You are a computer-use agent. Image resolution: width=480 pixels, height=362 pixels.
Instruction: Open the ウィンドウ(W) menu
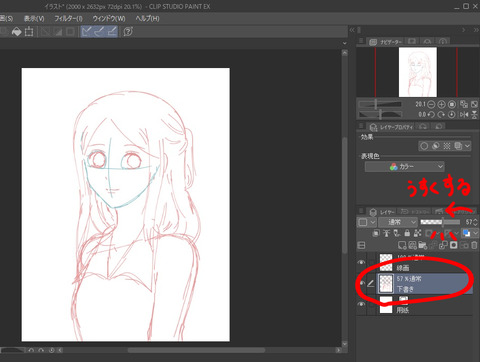(109, 18)
